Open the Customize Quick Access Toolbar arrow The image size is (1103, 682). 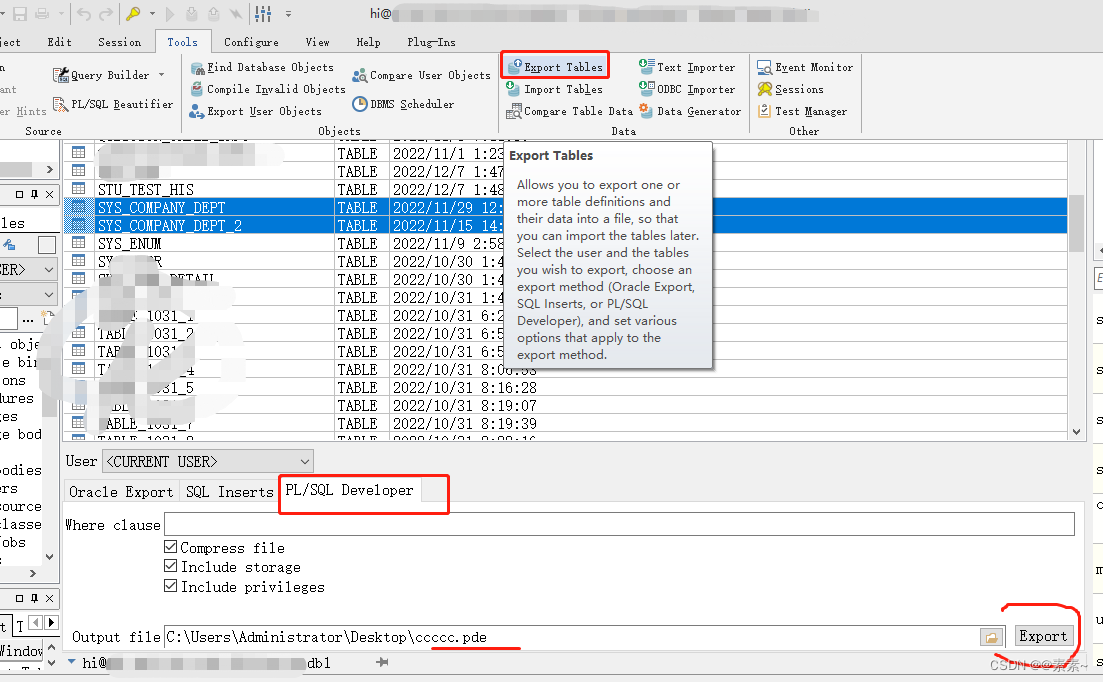coord(288,13)
